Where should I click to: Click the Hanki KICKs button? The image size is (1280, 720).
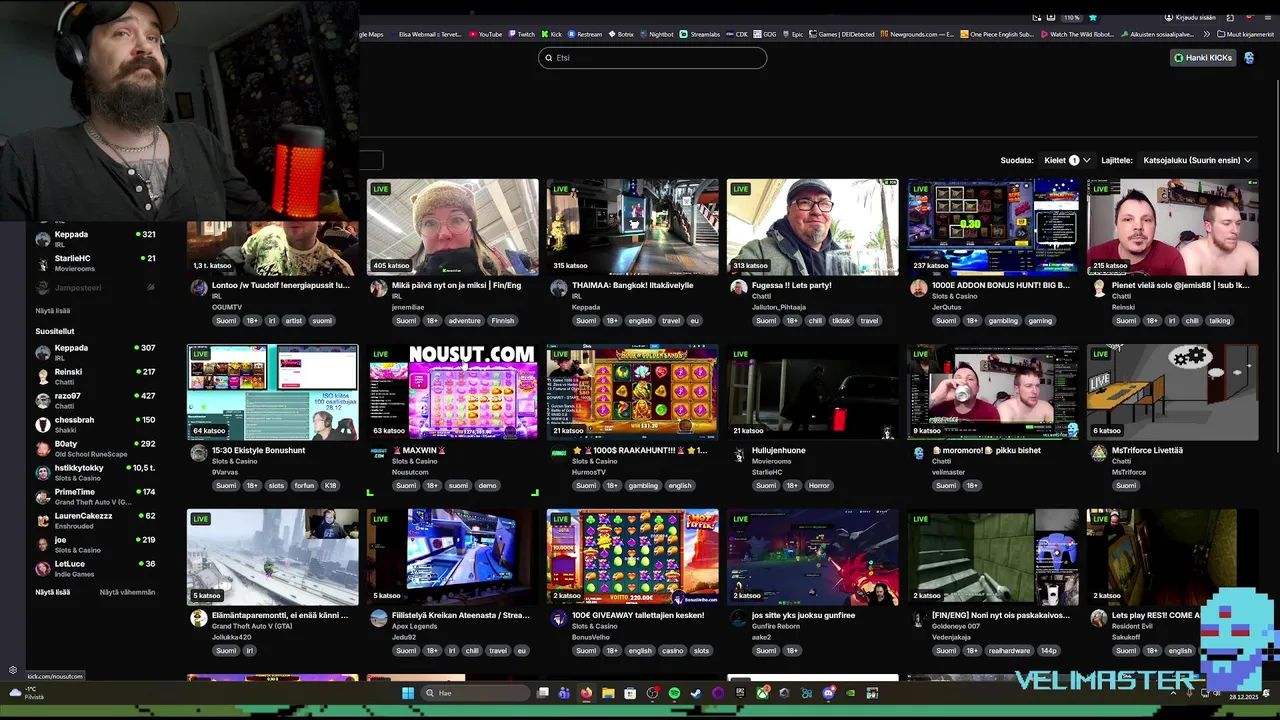pos(1203,58)
